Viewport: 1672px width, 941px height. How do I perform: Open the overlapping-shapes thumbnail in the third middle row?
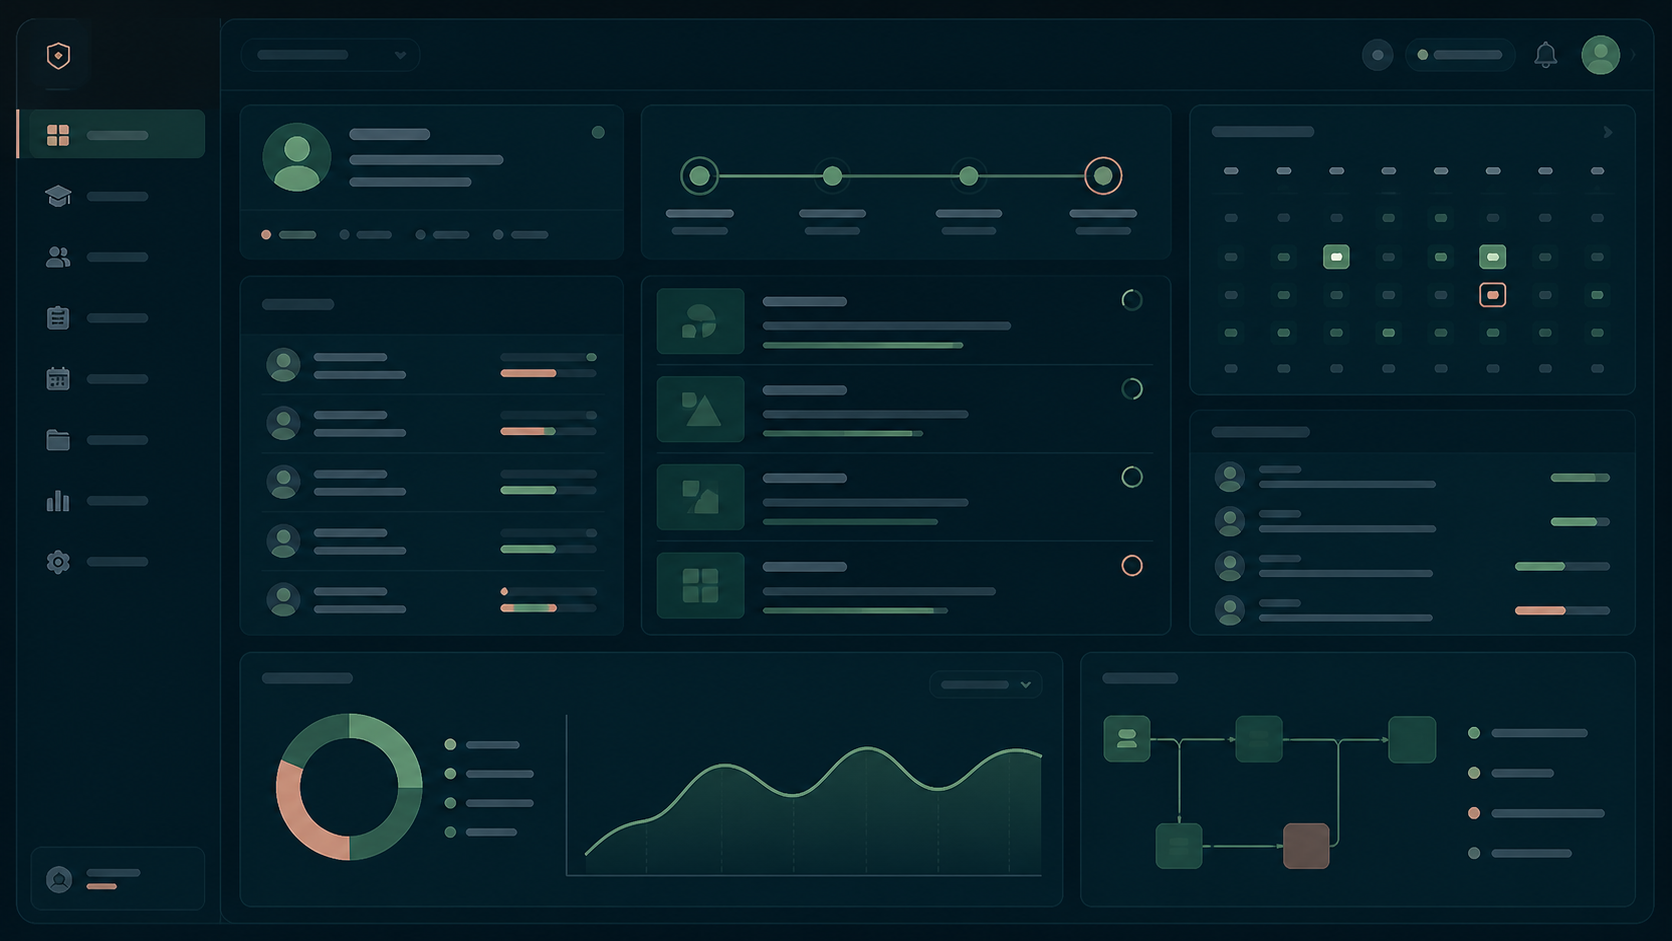coord(700,497)
